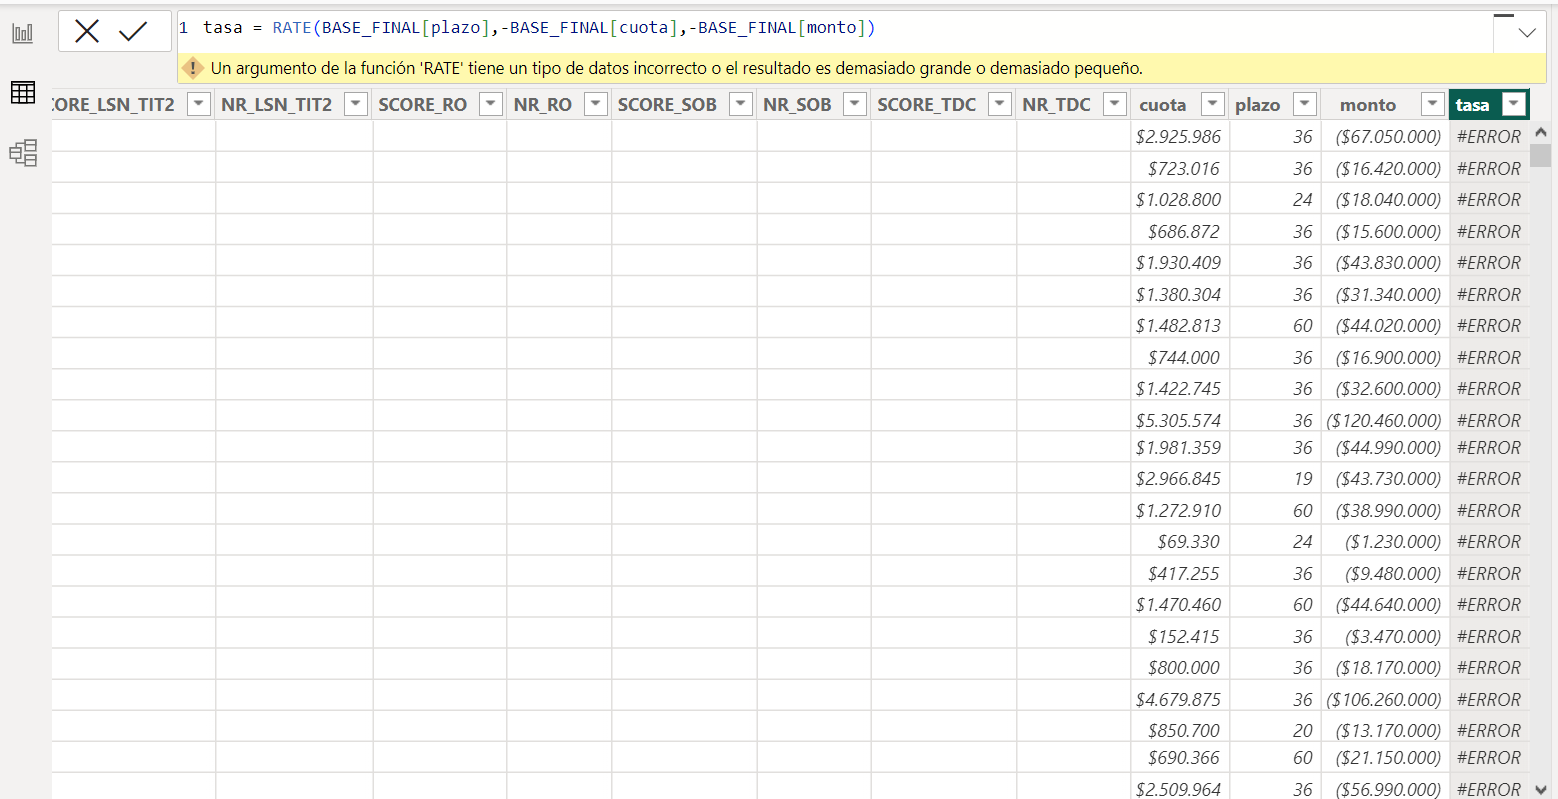Viewport: 1558px width, 799px height.
Task: Open filter dropdown for tasa column
Action: coord(1515,104)
